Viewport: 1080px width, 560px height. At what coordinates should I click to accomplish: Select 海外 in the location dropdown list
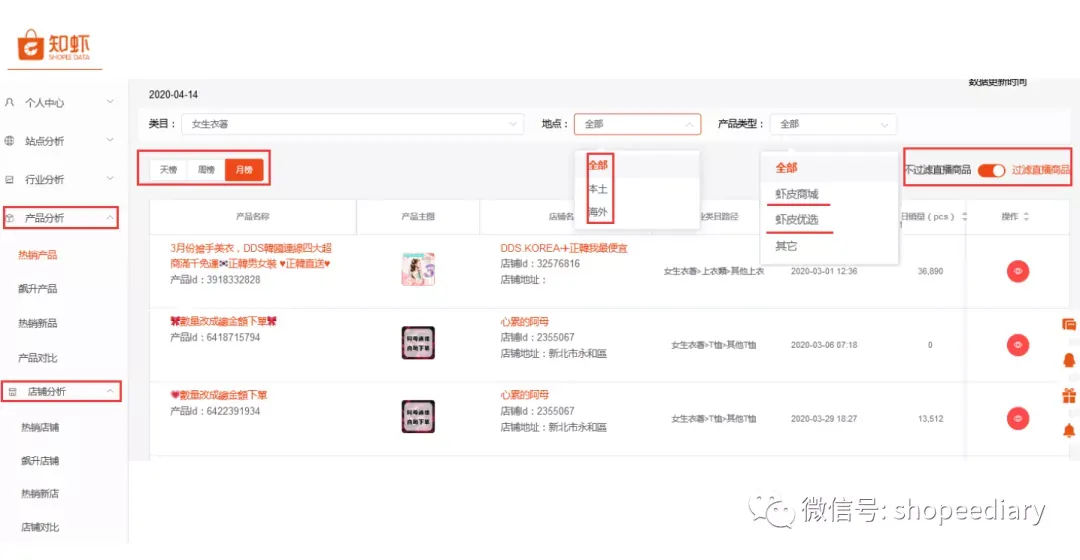(598, 212)
